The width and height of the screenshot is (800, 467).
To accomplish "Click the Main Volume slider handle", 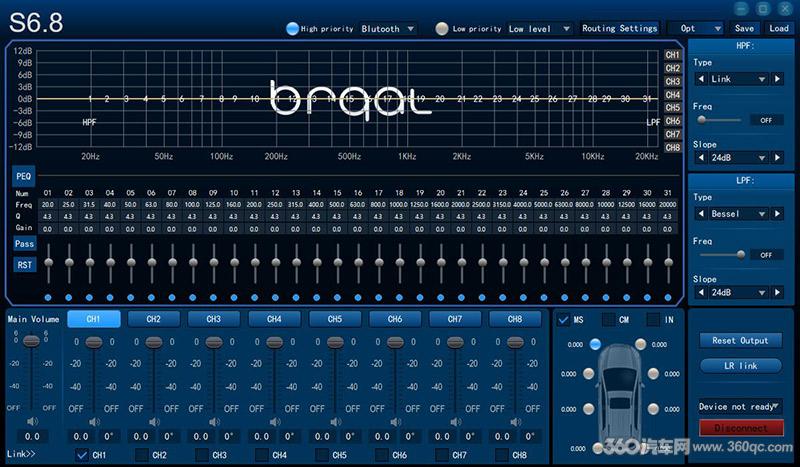I will click(32, 341).
